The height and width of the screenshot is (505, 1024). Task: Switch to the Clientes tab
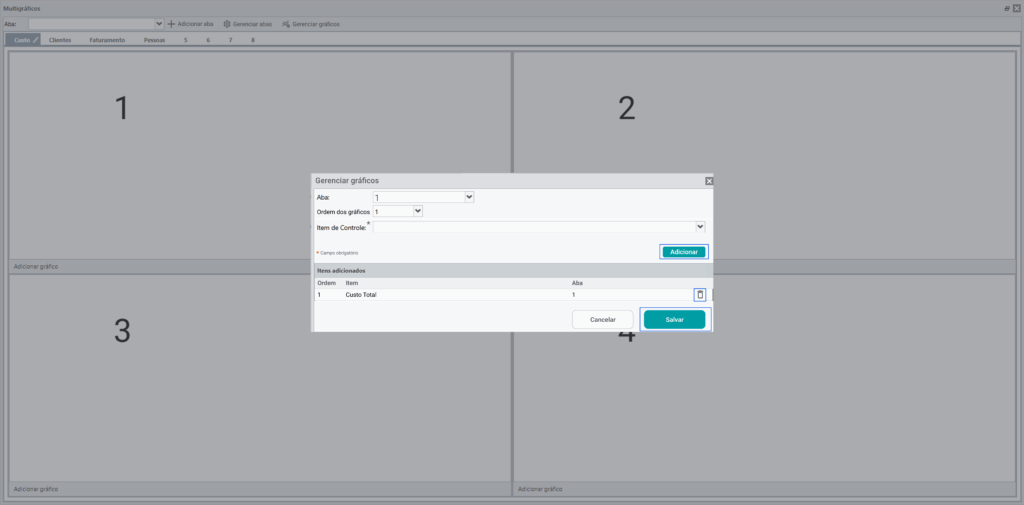point(60,40)
